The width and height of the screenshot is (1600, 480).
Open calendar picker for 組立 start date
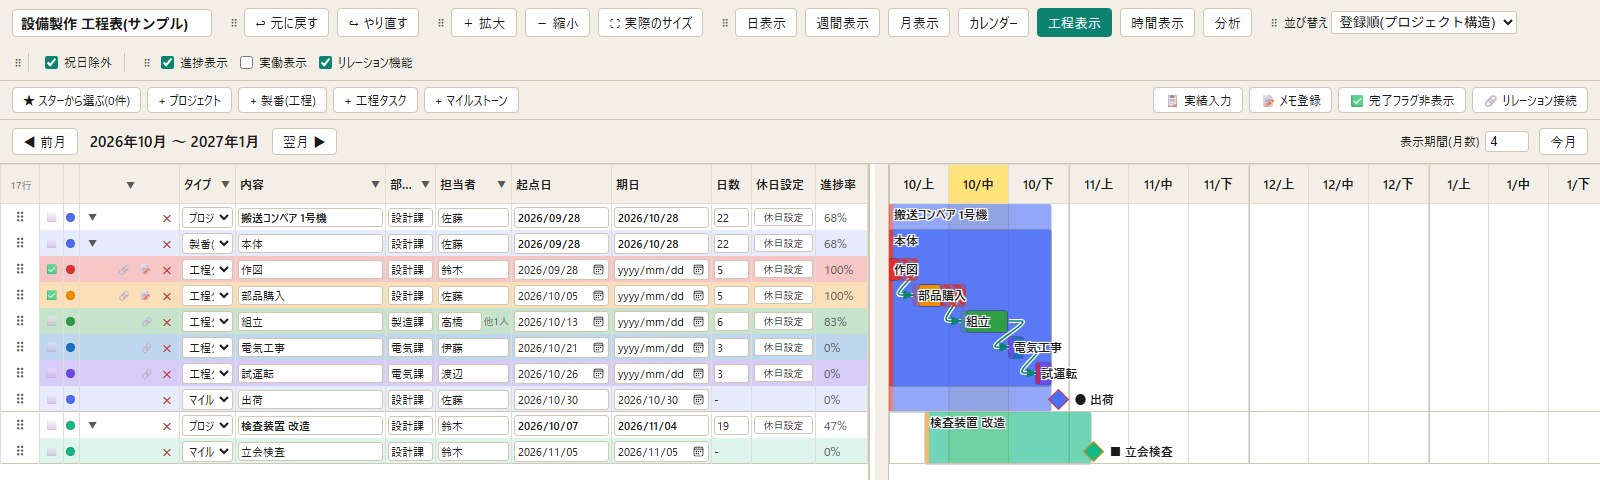598,322
